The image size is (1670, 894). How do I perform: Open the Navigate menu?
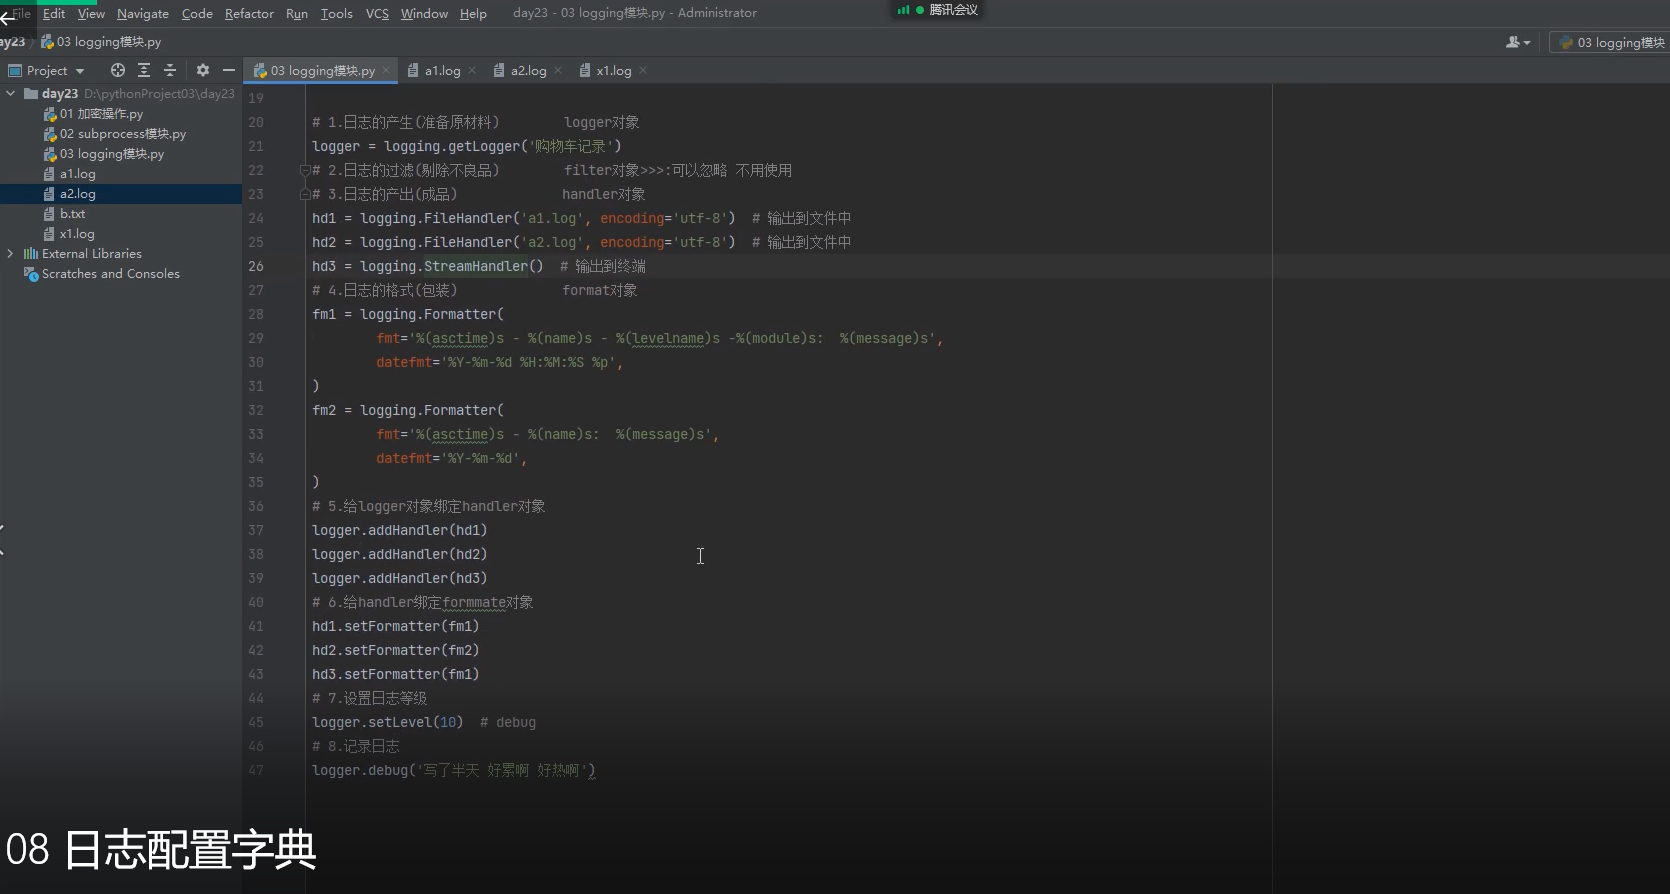pyautogui.click(x=143, y=13)
